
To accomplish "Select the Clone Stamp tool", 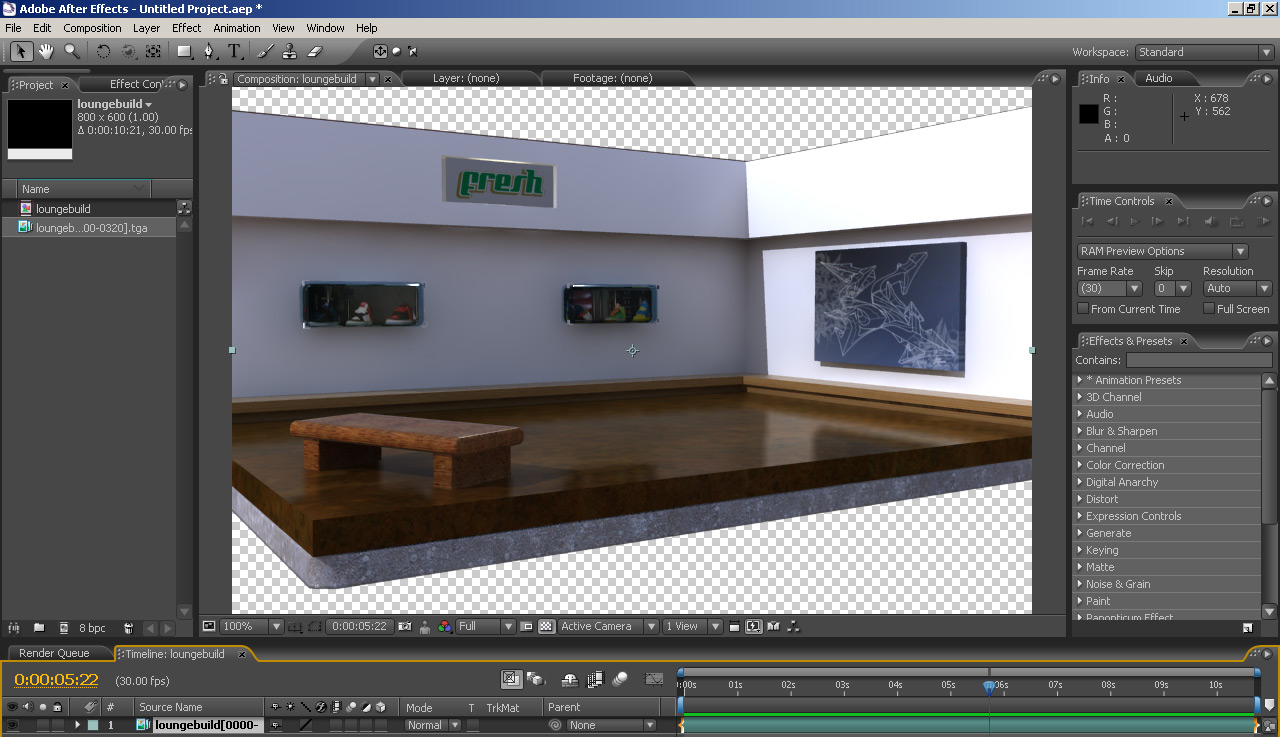I will coord(289,51).
